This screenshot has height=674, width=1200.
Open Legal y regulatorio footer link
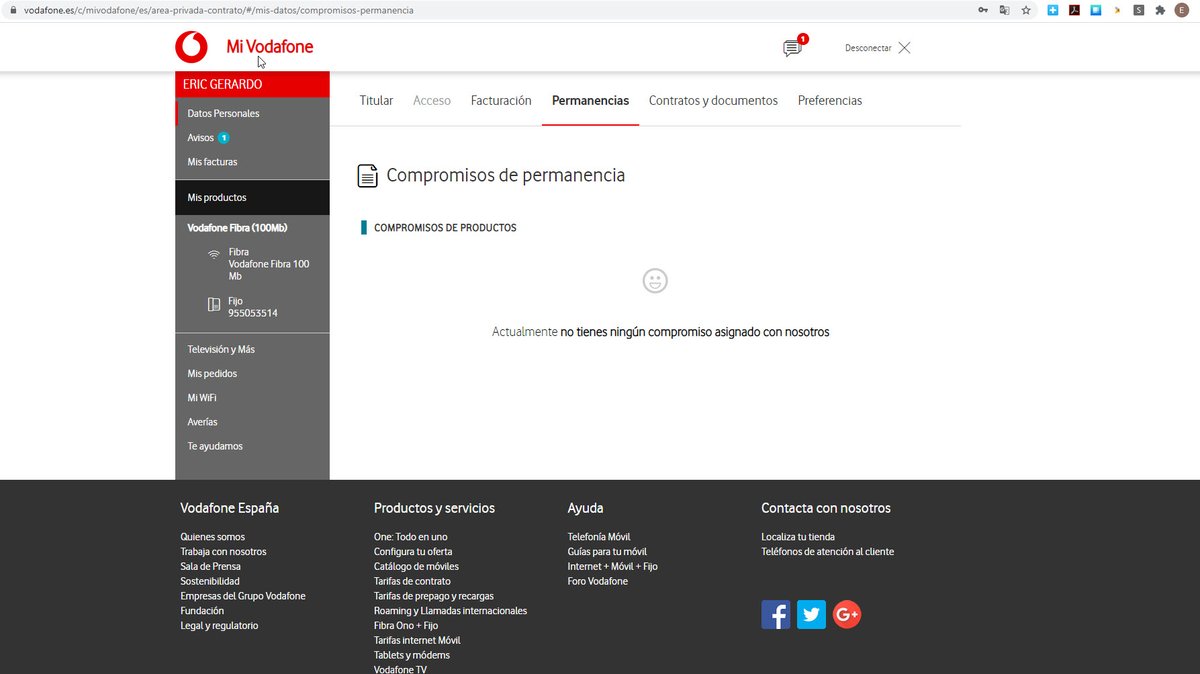(219, 626)
